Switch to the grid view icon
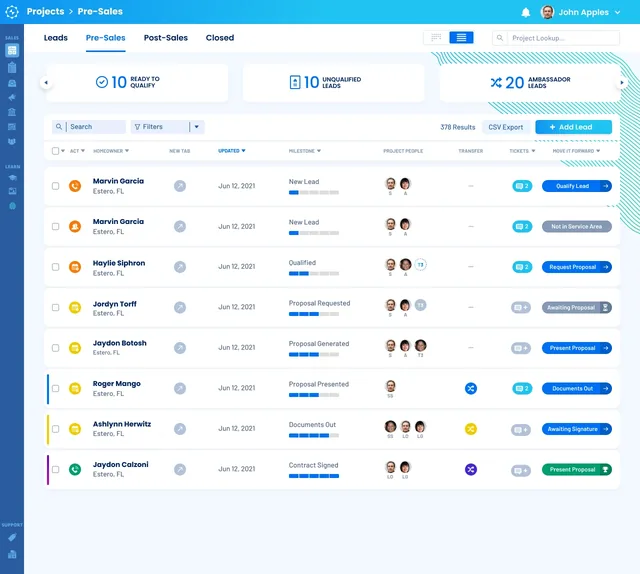This screenshot has height=574, width=640. tap(436, 38)
